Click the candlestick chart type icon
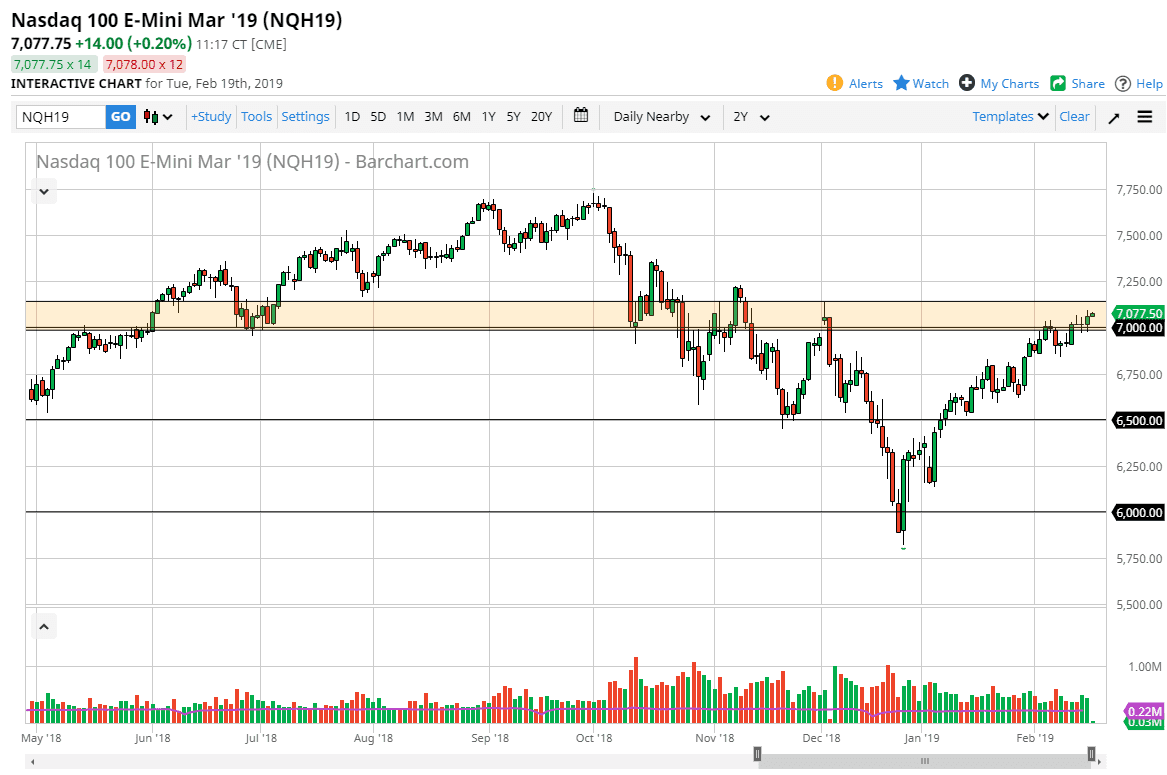 (x=151, y=116)
